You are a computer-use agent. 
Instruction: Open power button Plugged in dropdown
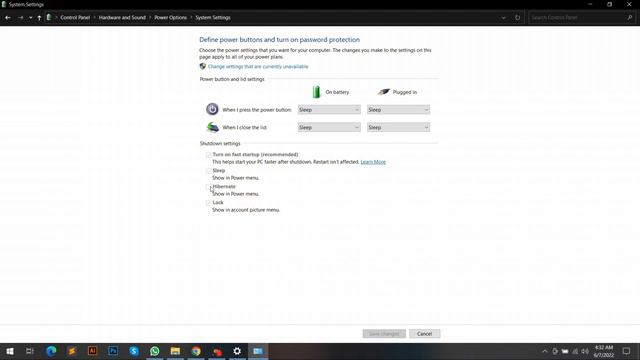pyautogui.click(x=398, y=110)
